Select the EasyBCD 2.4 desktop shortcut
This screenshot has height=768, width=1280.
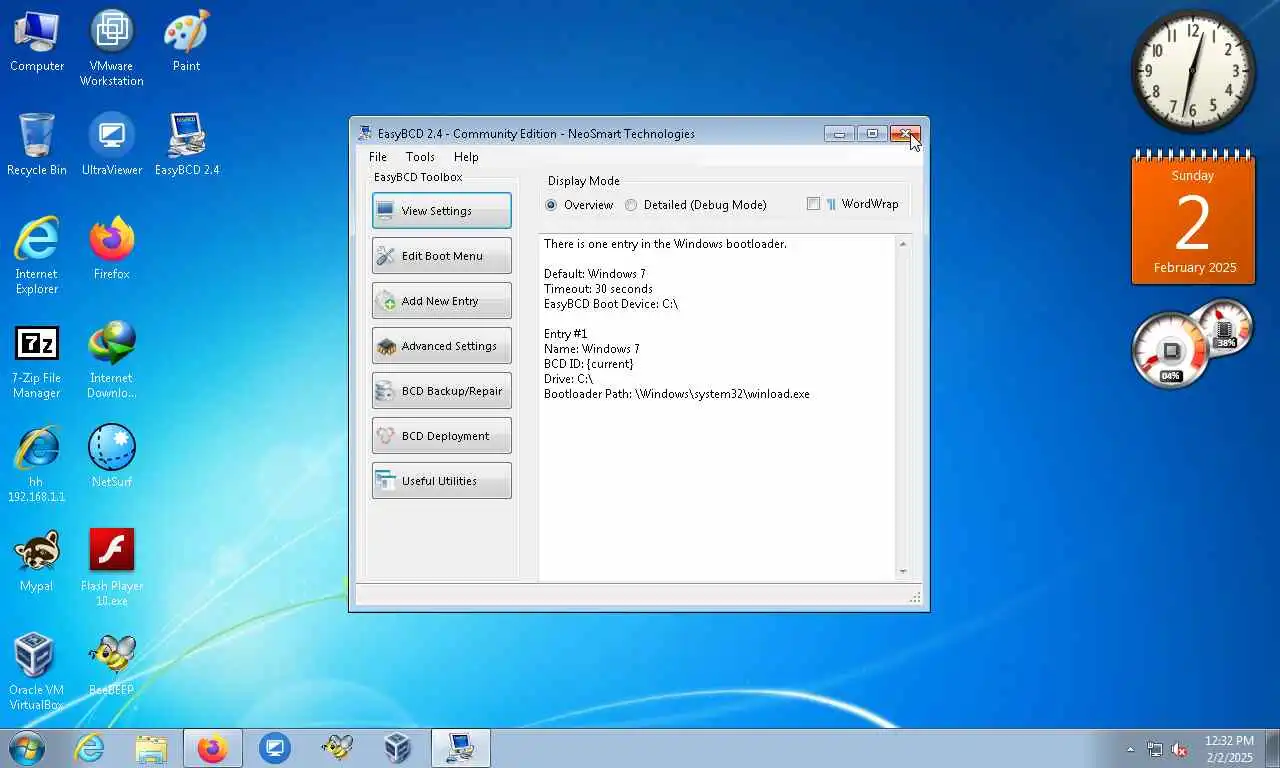pos(186,144)
